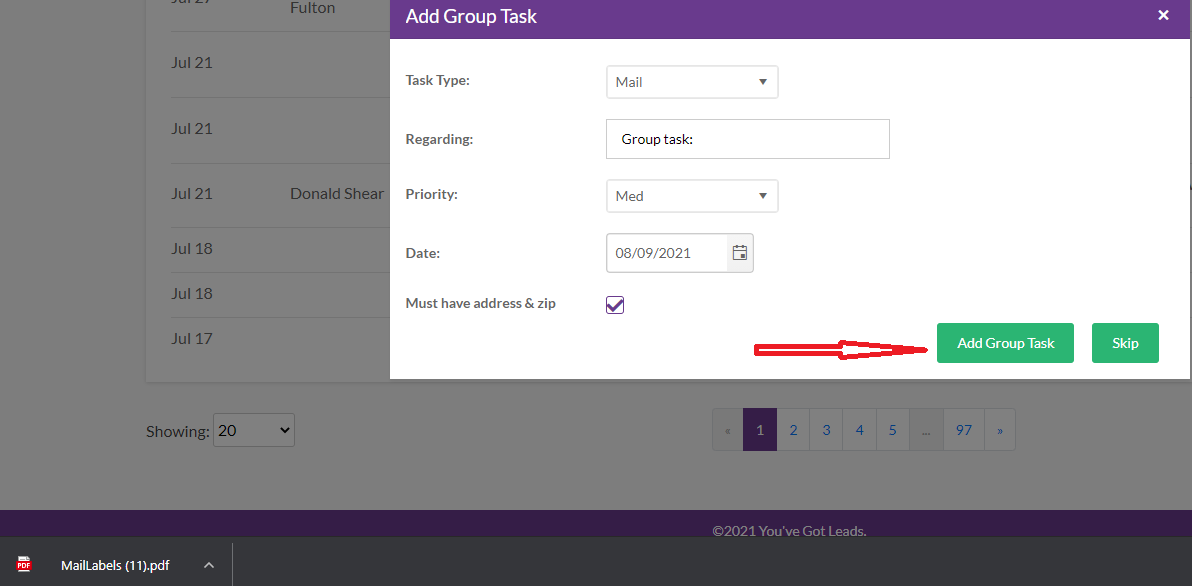Expand download options chevron for MailLabels PDF

pos(209,565)
